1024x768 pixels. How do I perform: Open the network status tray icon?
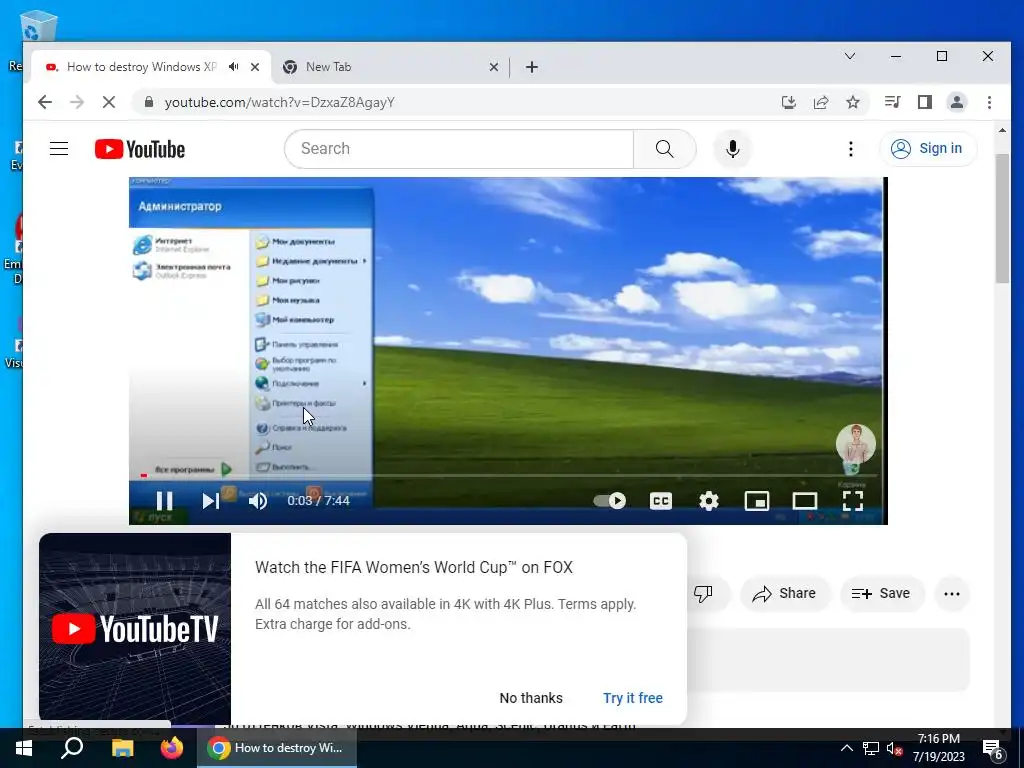coord(871,748)
